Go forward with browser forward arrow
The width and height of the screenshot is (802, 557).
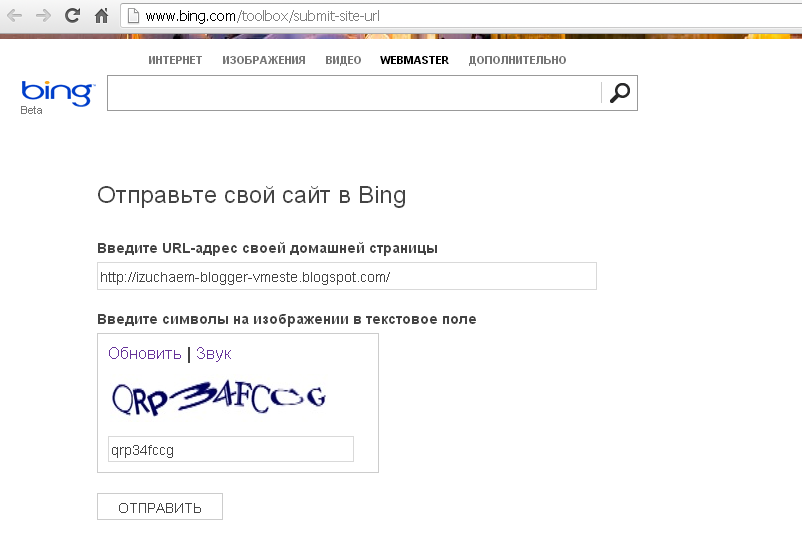(x=43, y=16)
